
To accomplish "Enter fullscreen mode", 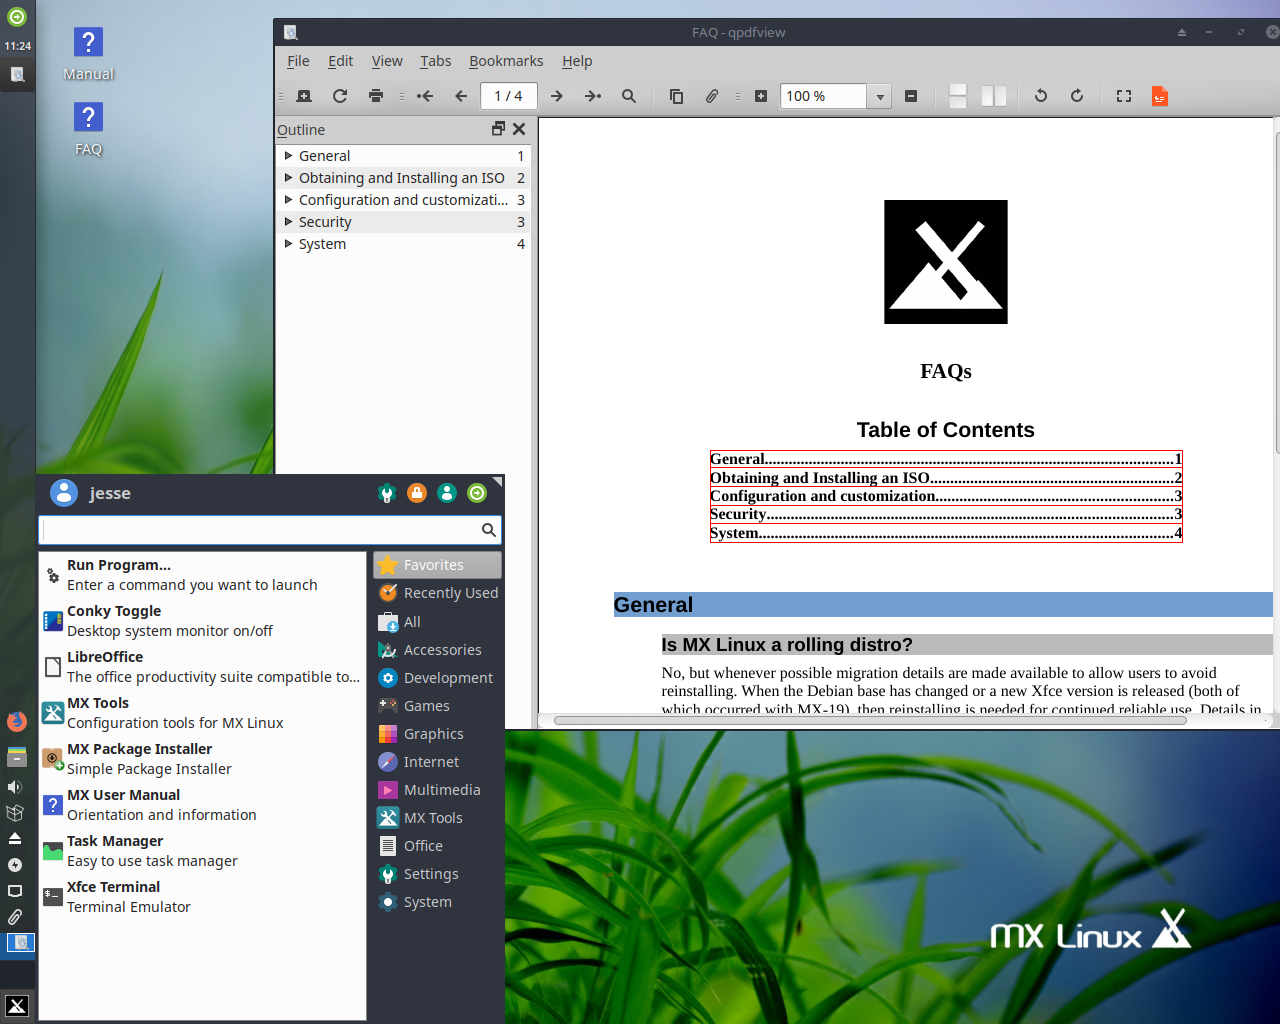I will coord(1124,96).
